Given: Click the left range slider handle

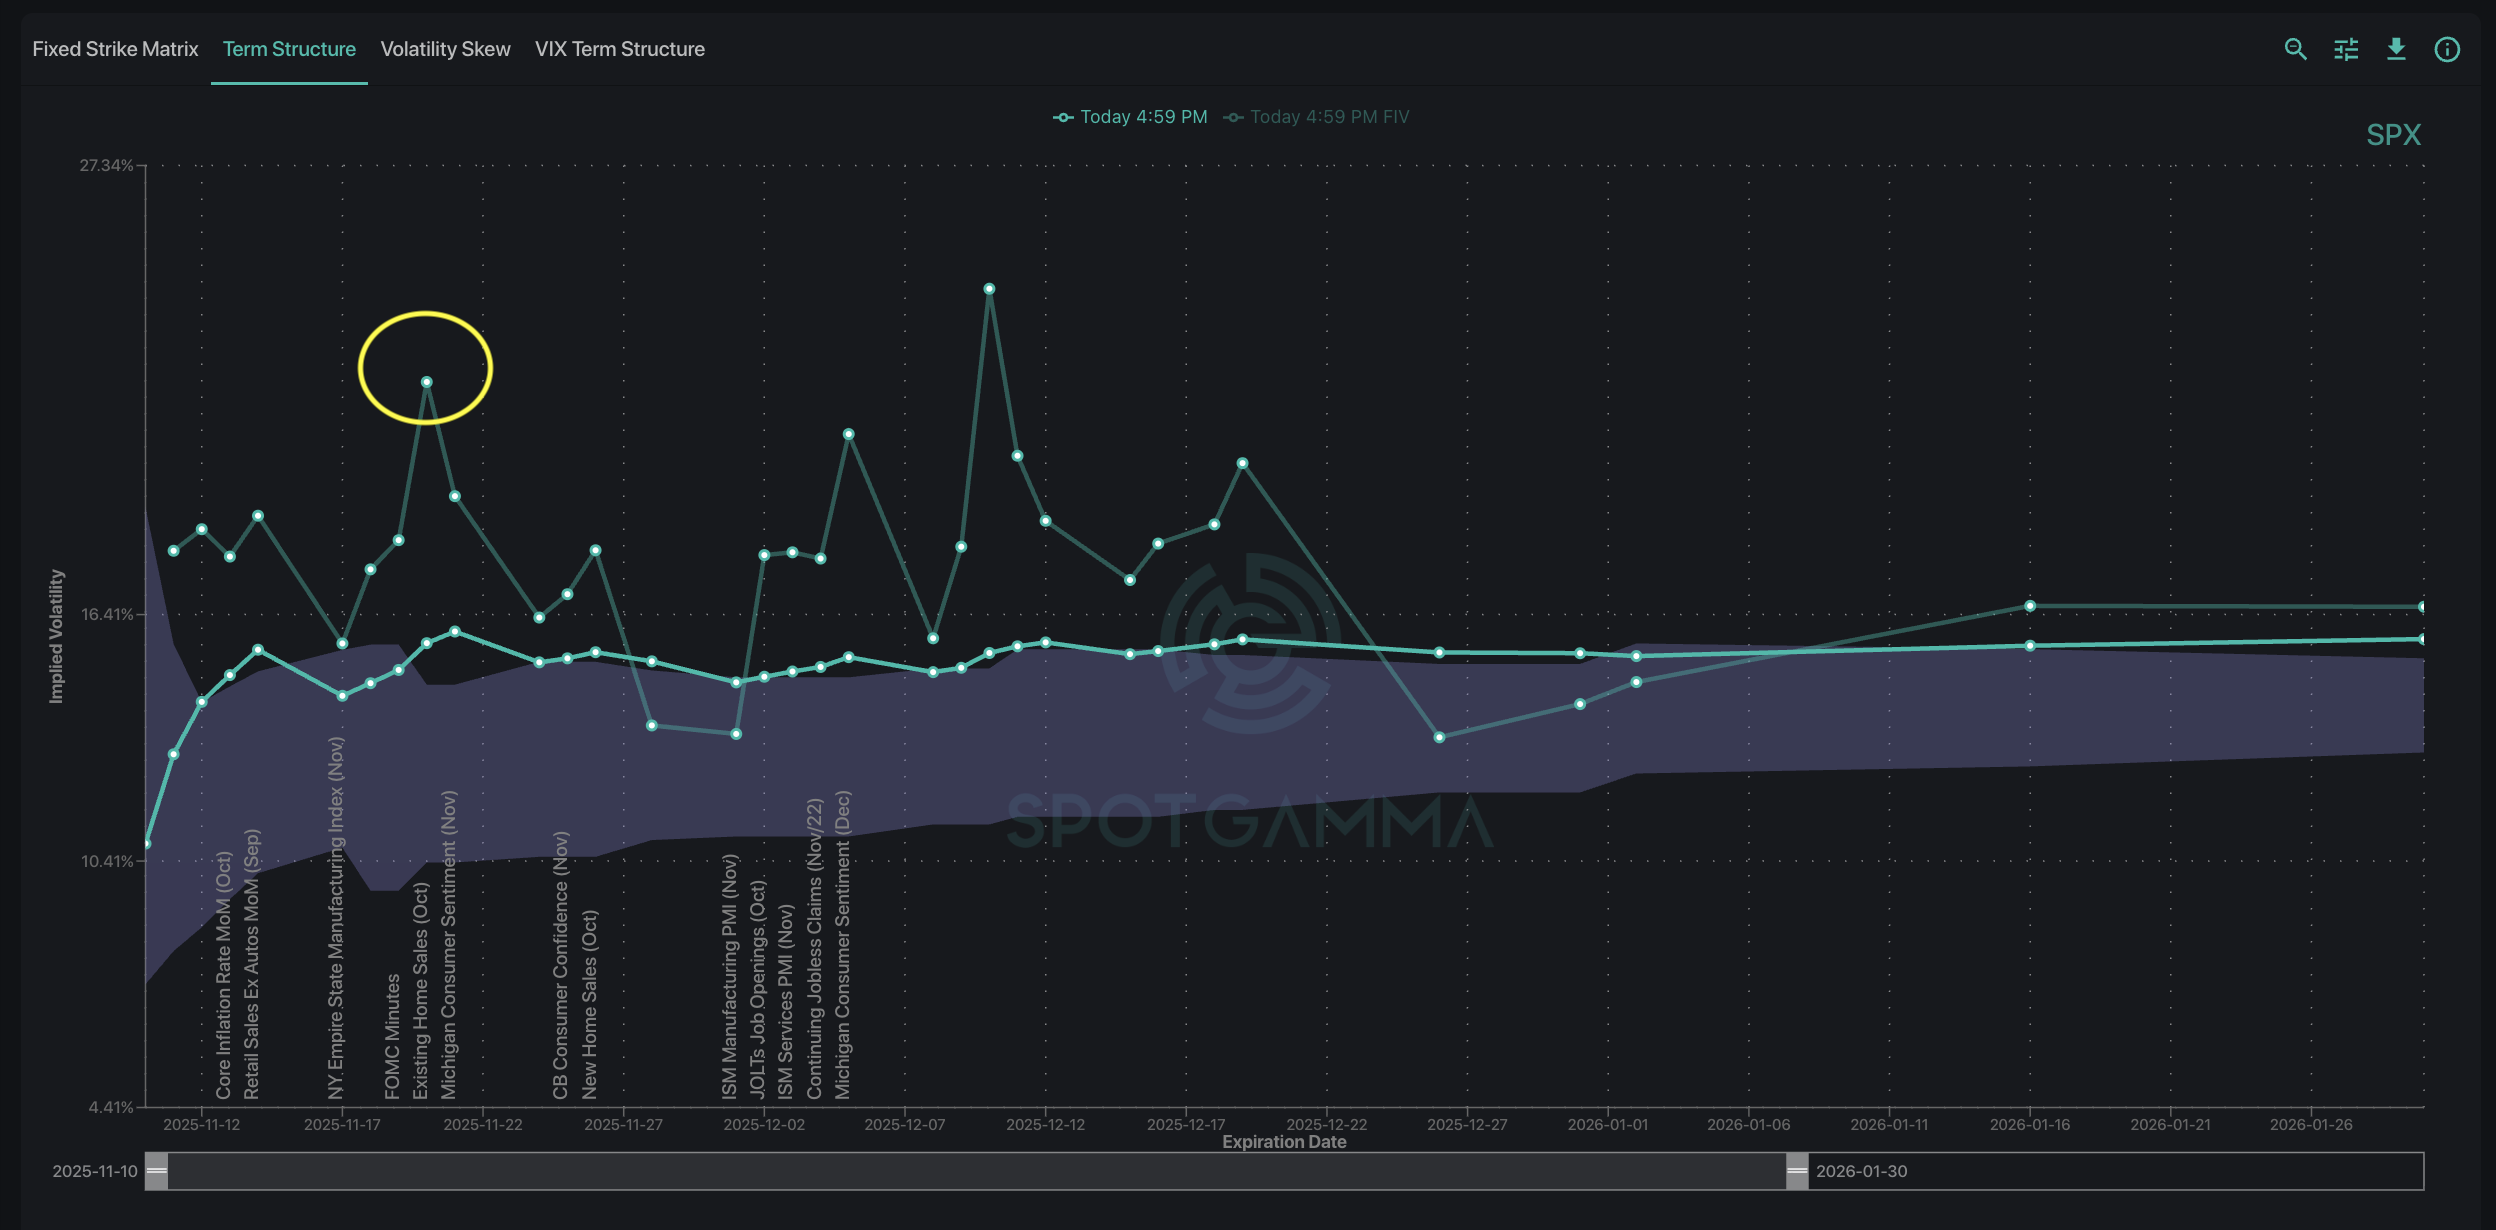Looking at the screenshot, I should tap(157, 1171).
